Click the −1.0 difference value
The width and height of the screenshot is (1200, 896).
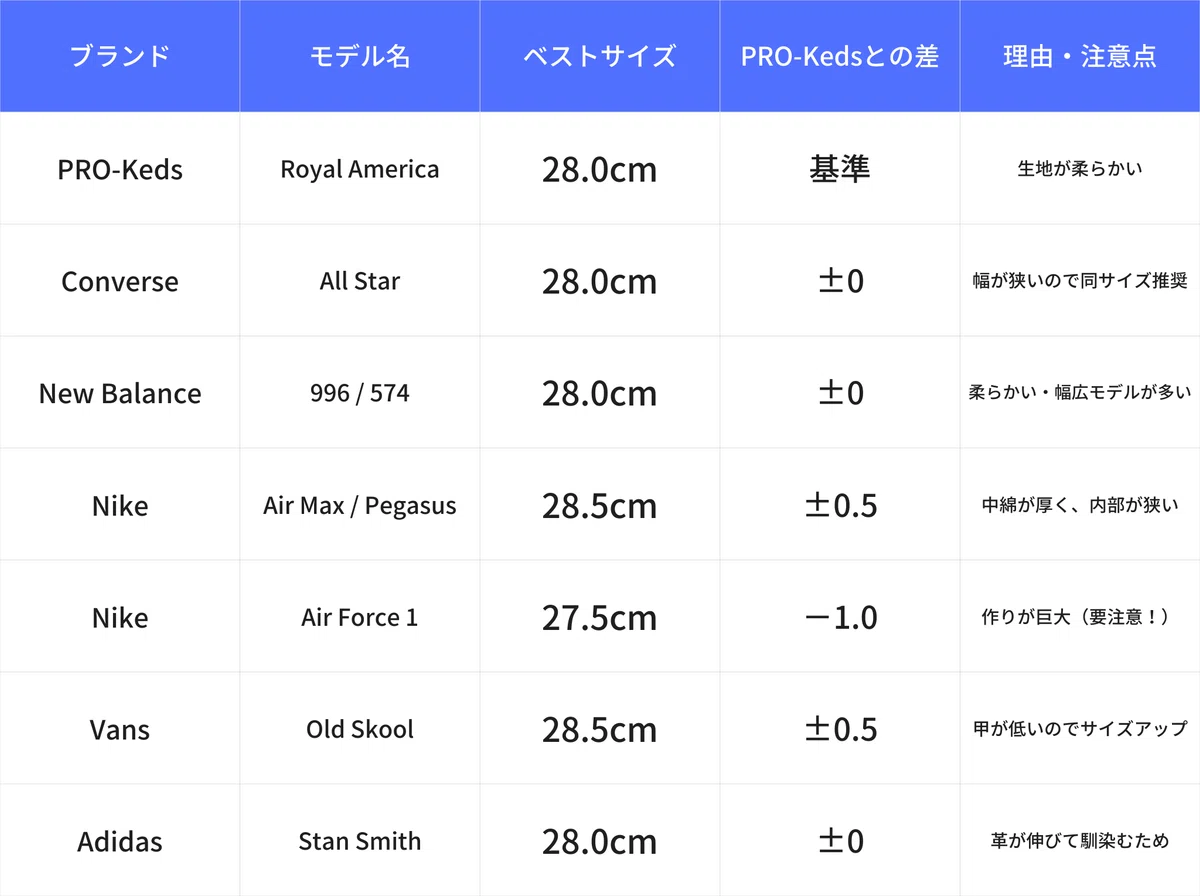coord(840,617)
